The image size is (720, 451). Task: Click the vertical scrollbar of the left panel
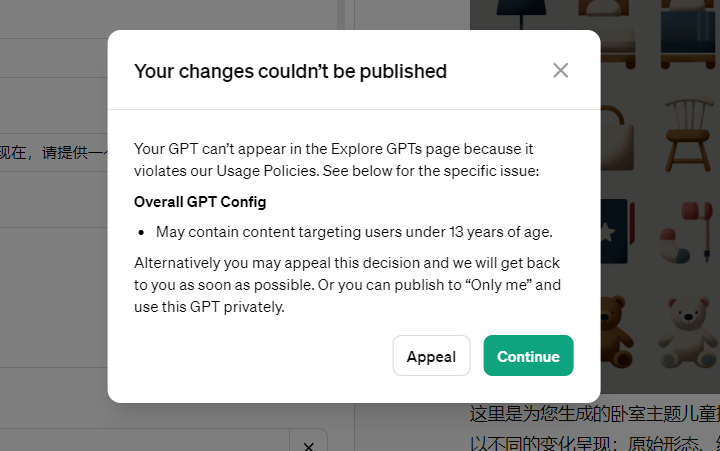pyautogui.click(x=341, y=14)
